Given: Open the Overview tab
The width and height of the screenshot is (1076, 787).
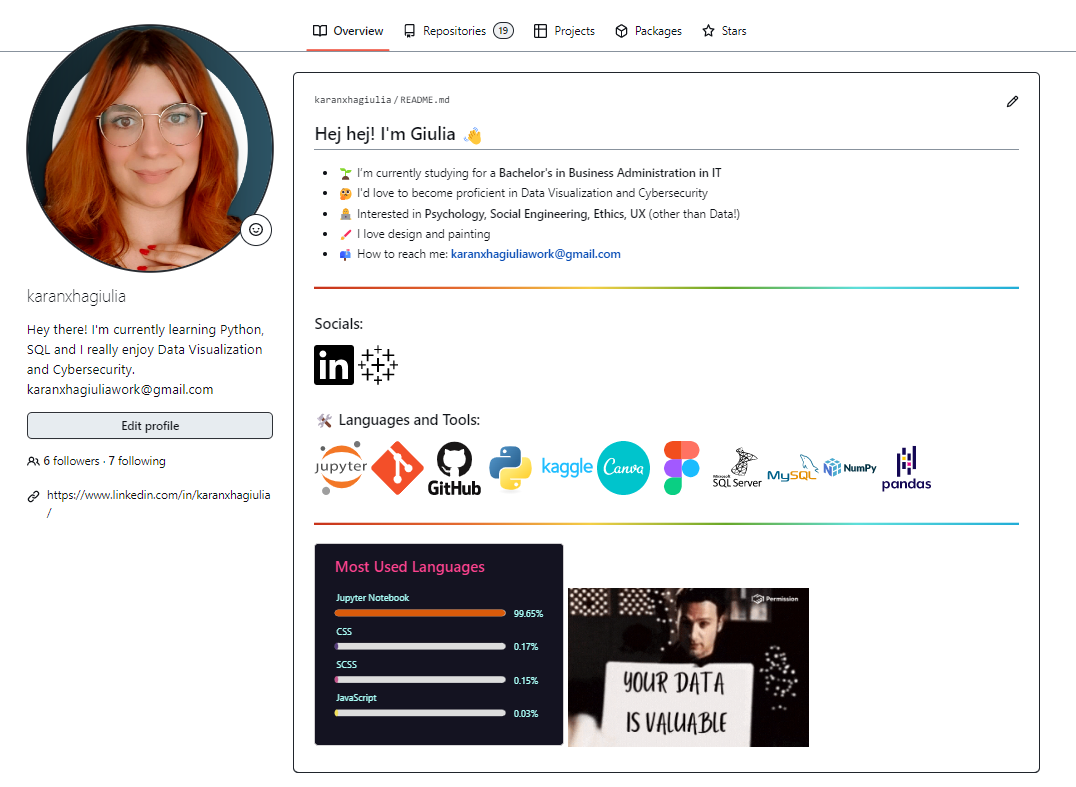Looking at the screenshot, I should coord(348,31).
